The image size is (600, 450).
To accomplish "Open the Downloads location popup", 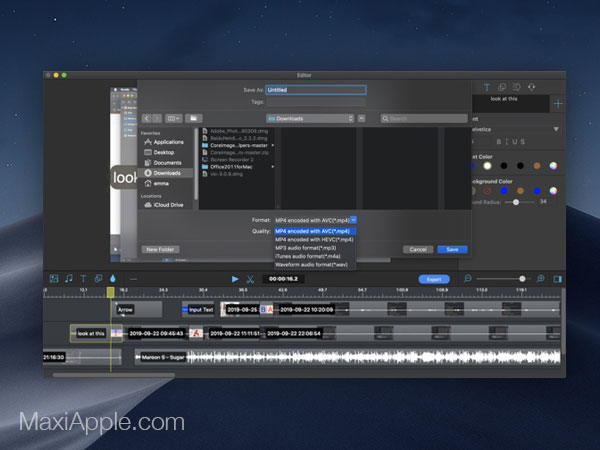I will tap(310, 119).
